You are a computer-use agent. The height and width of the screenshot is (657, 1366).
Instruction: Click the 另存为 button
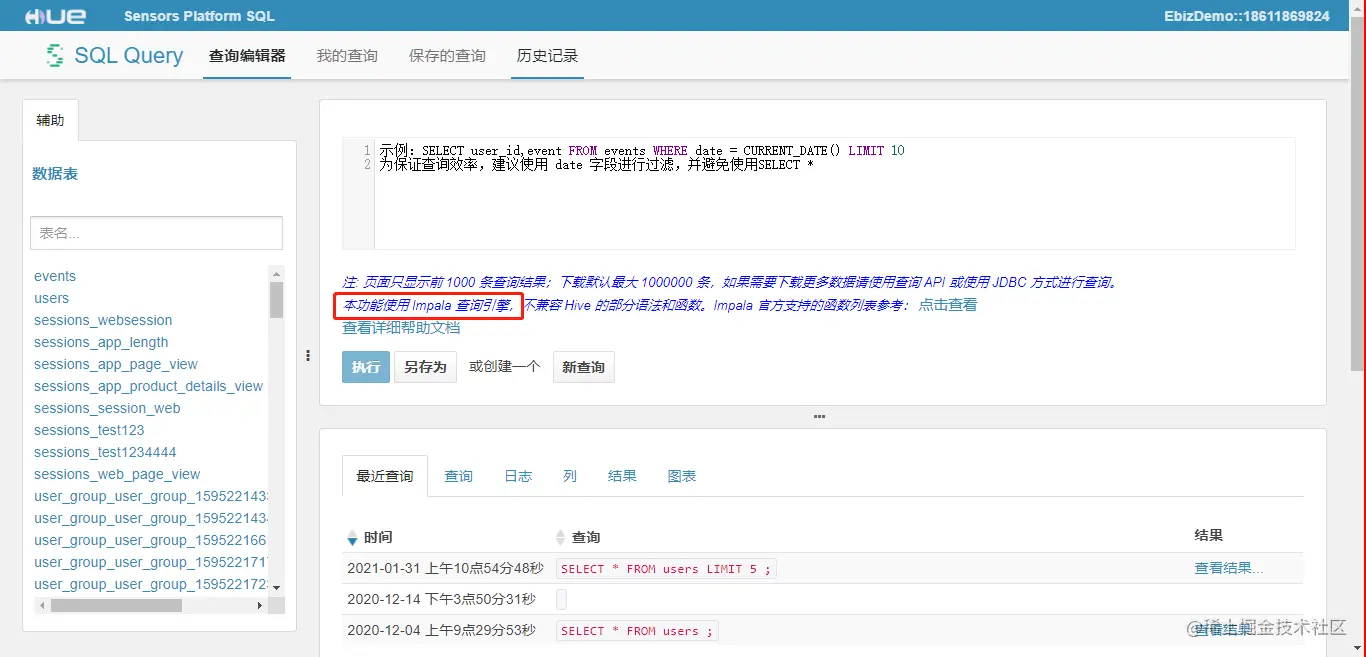coord(425,367)
